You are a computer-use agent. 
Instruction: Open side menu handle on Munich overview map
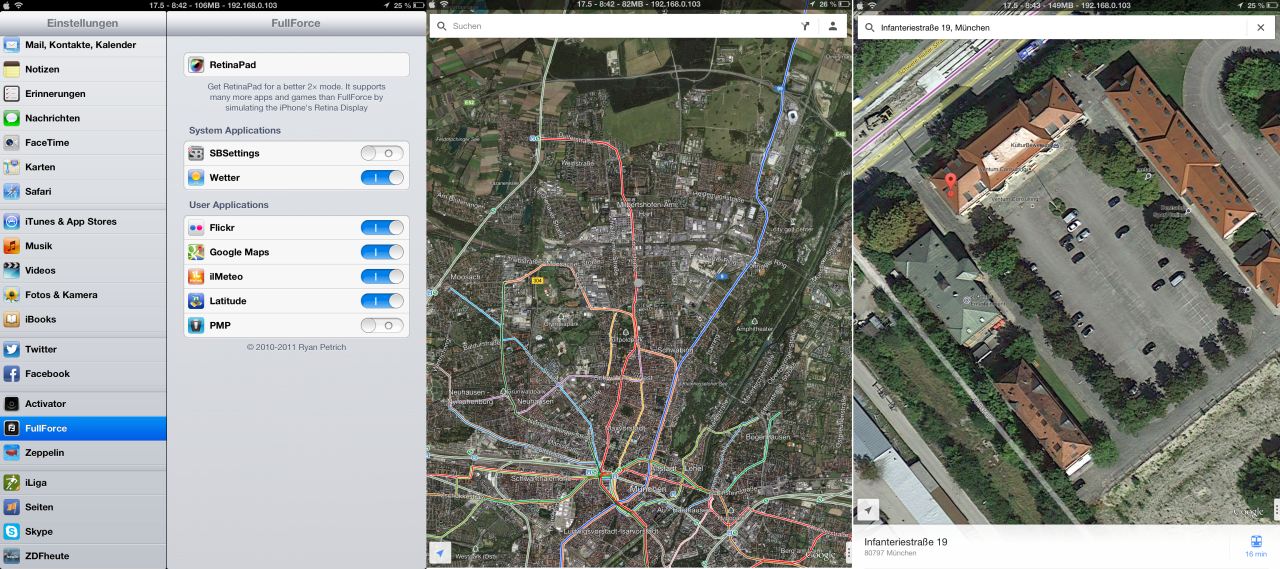848,551
